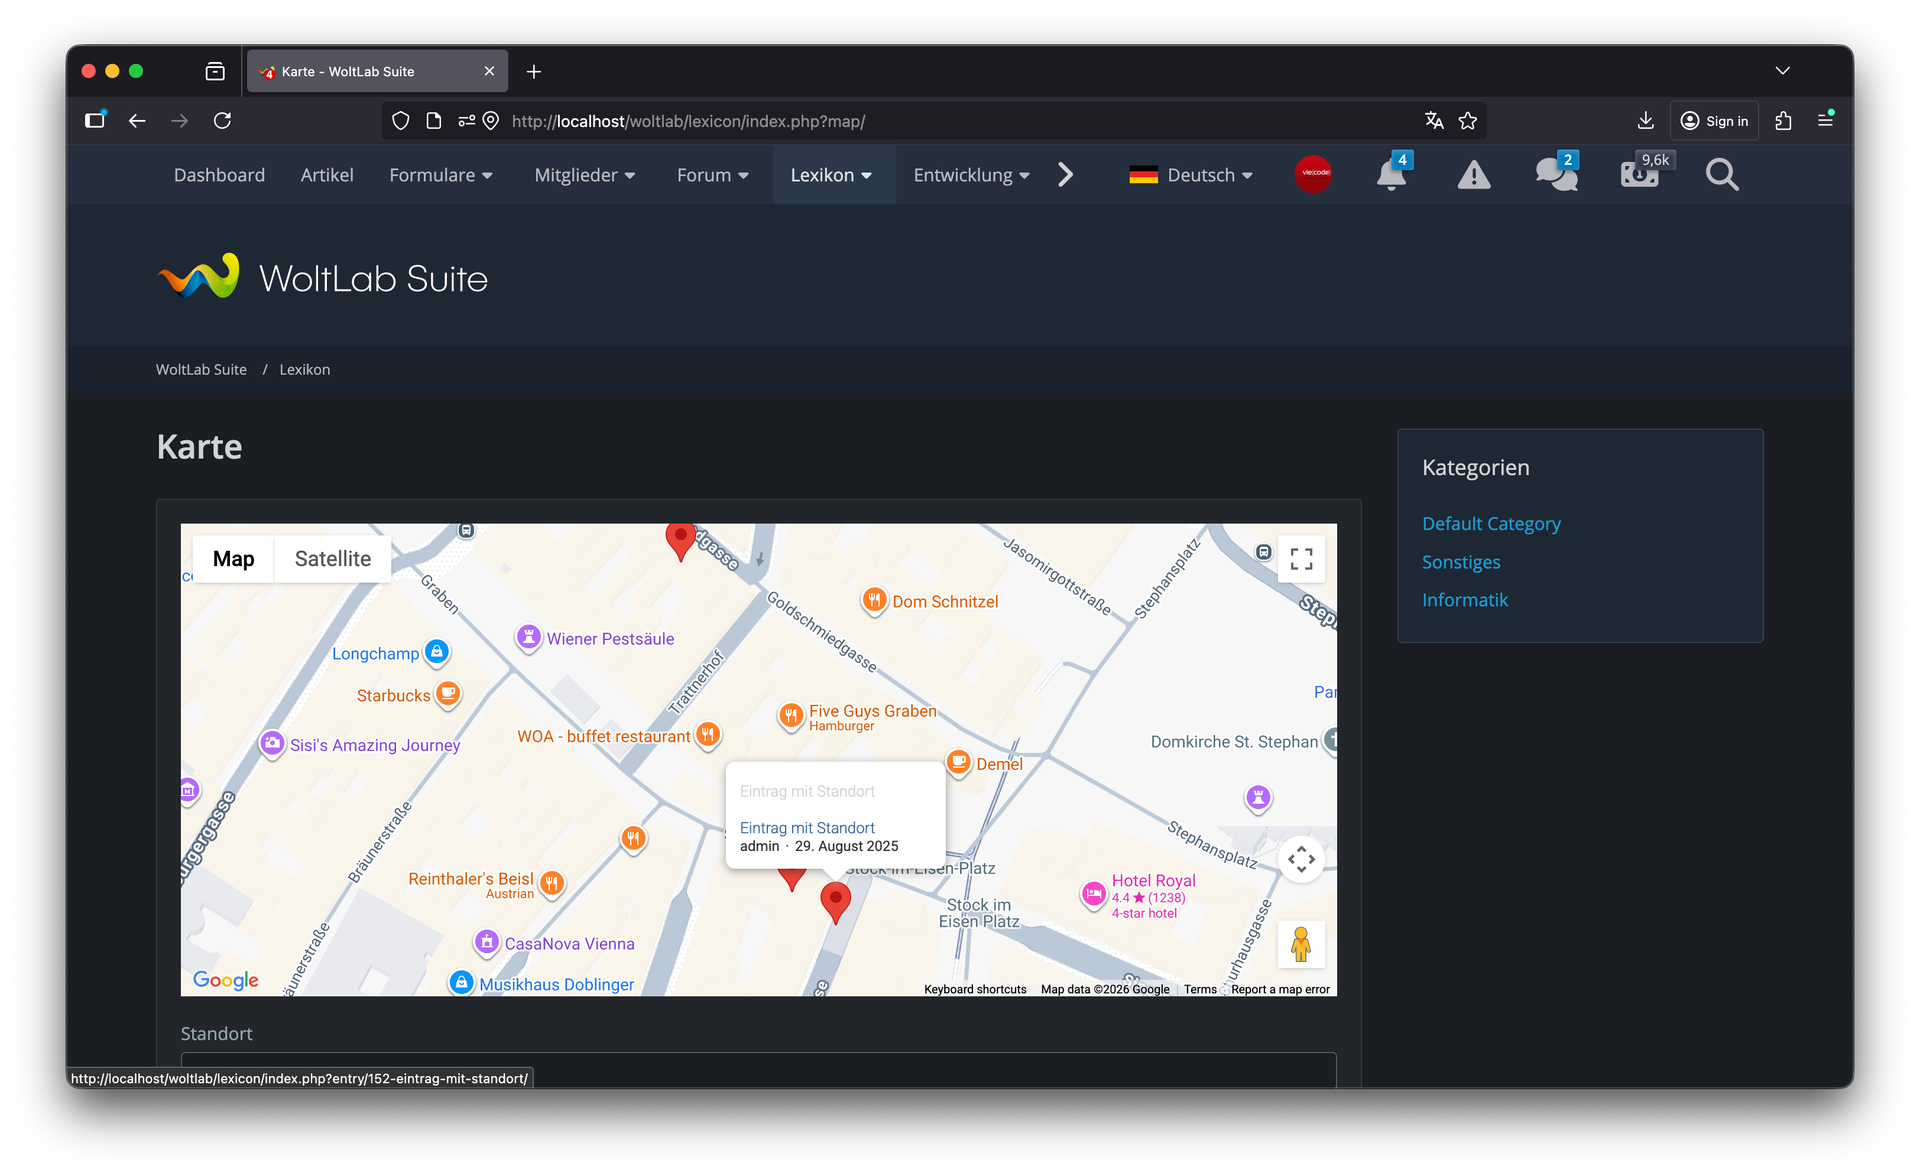The width and height of the screenshot is (1920, 1176).
Task: Click the map camera pan control
Action: [1301, 859]
